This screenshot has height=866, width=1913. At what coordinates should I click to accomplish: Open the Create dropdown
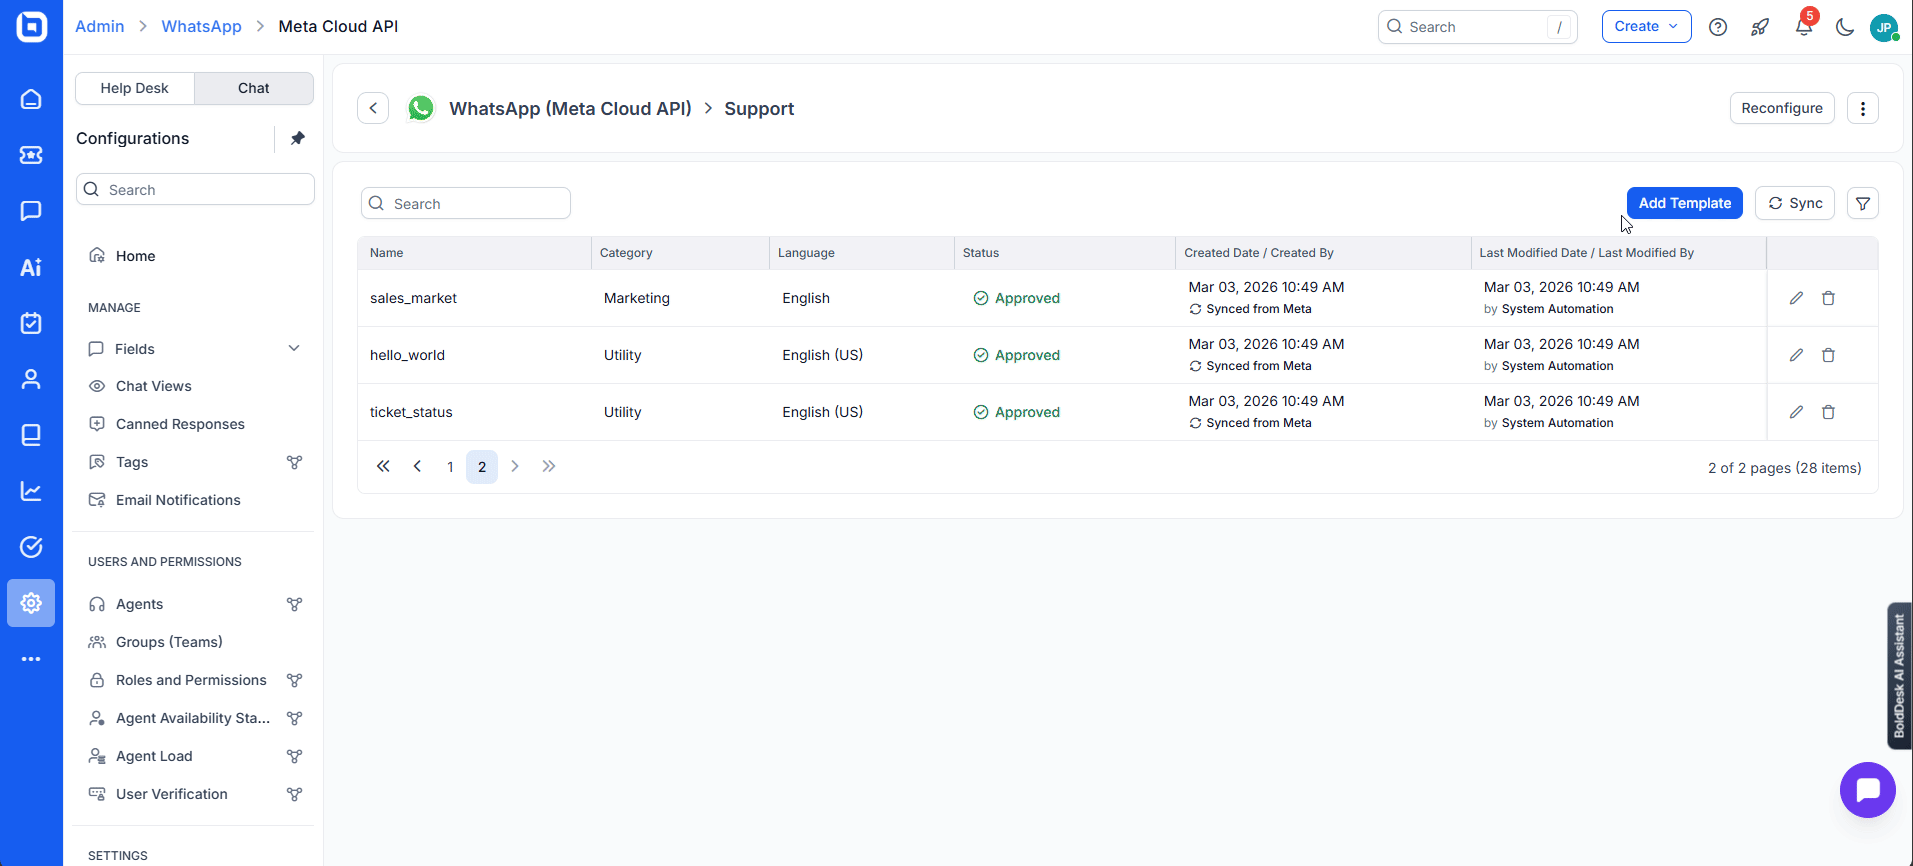pyautogui.click(x=1646, y=27)
